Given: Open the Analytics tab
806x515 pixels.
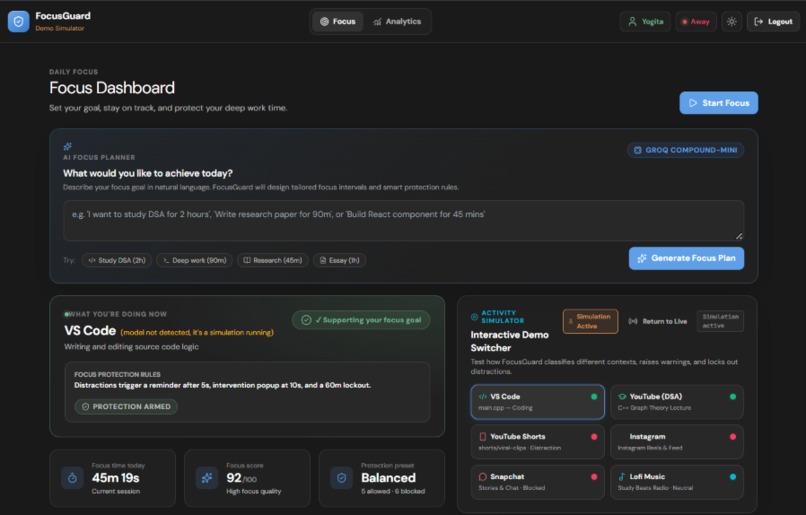Looking at the screenshot, I should [397, 22].
